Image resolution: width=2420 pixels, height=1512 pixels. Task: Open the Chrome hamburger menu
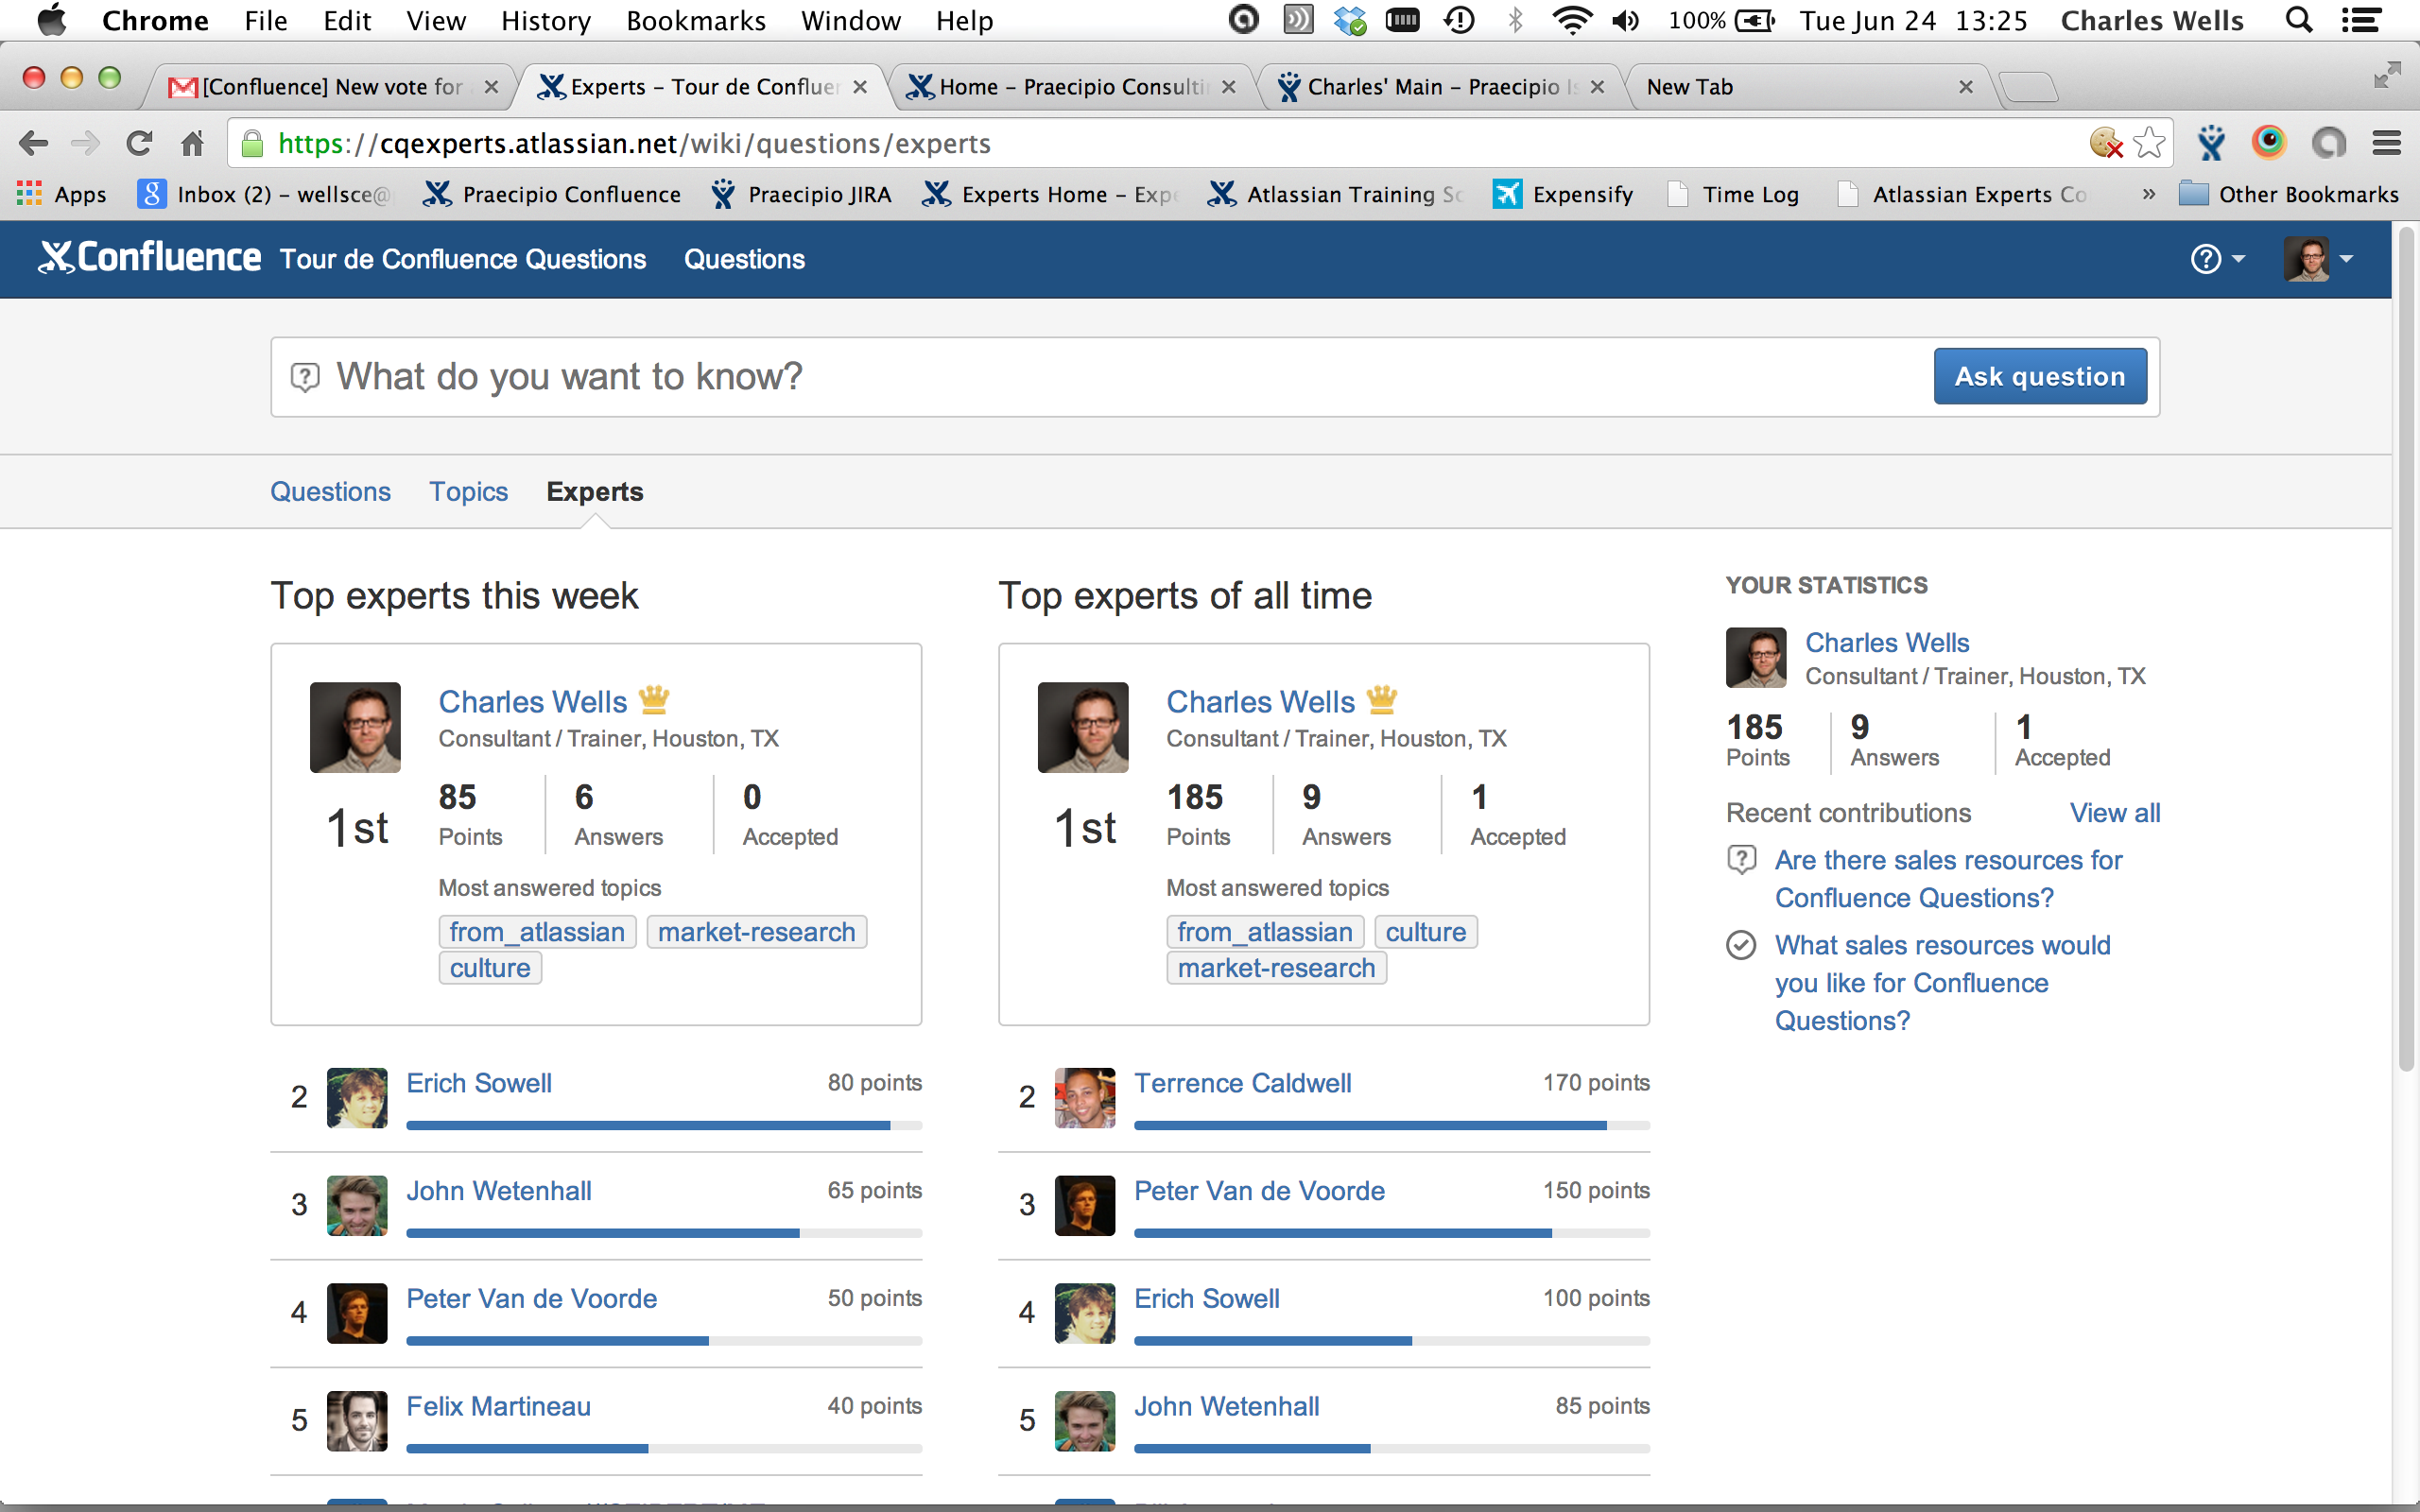(2387, 144)
